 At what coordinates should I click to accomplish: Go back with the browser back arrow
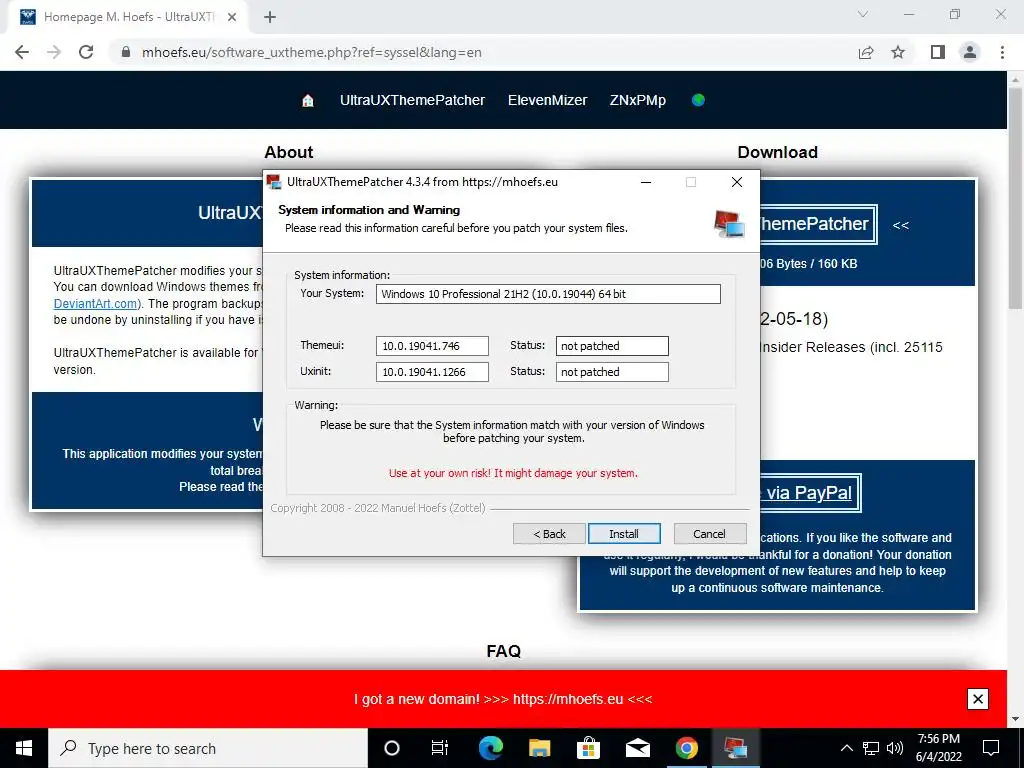tap(22, 52)
